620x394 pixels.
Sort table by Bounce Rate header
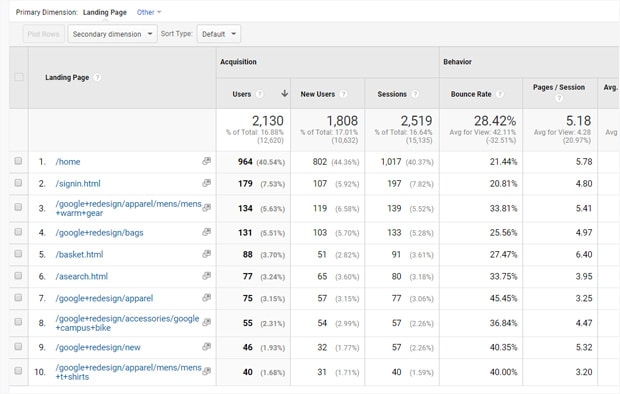(x=471, y=94)
